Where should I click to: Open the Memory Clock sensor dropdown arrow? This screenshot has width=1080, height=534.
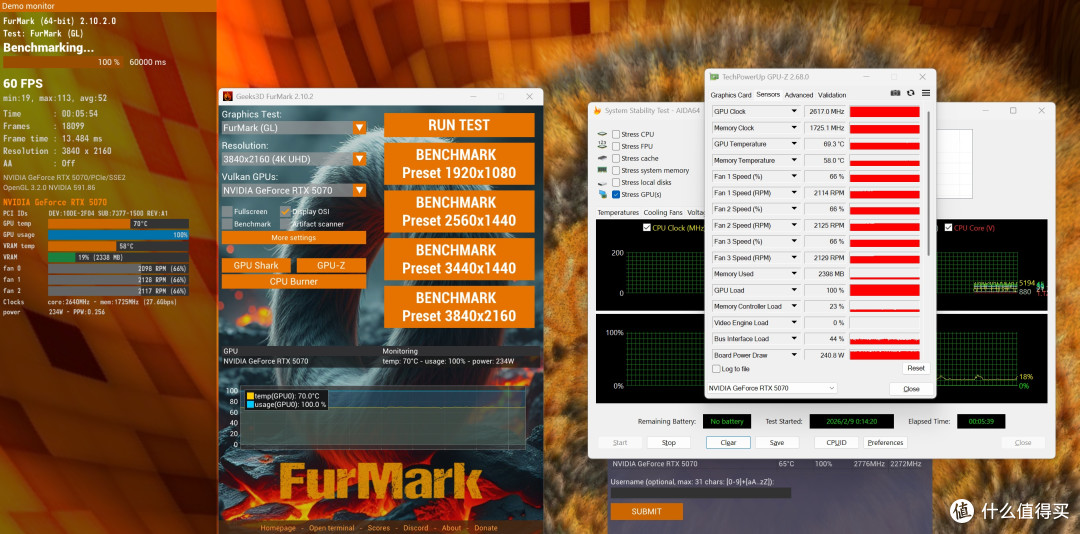point(794,127)
